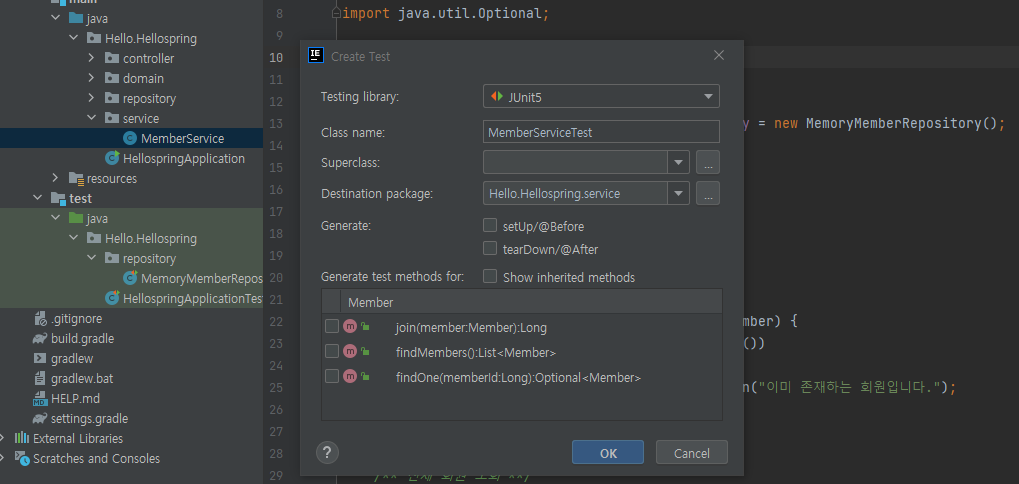Select the HELP.md file
Screen dimensions: 1019x484
pyautogui.click(x=75, y=398)
